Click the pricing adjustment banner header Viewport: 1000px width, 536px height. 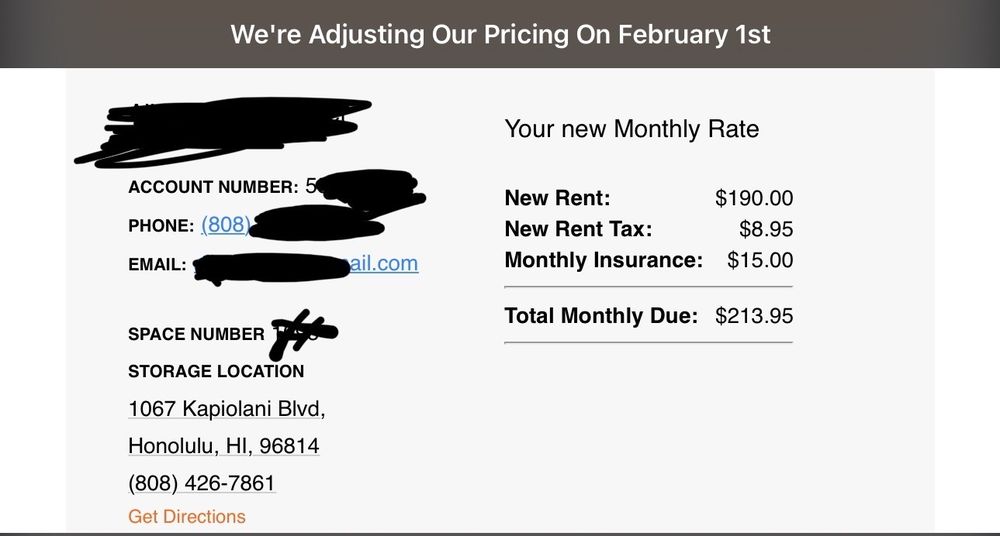click(x=500, y=34)
